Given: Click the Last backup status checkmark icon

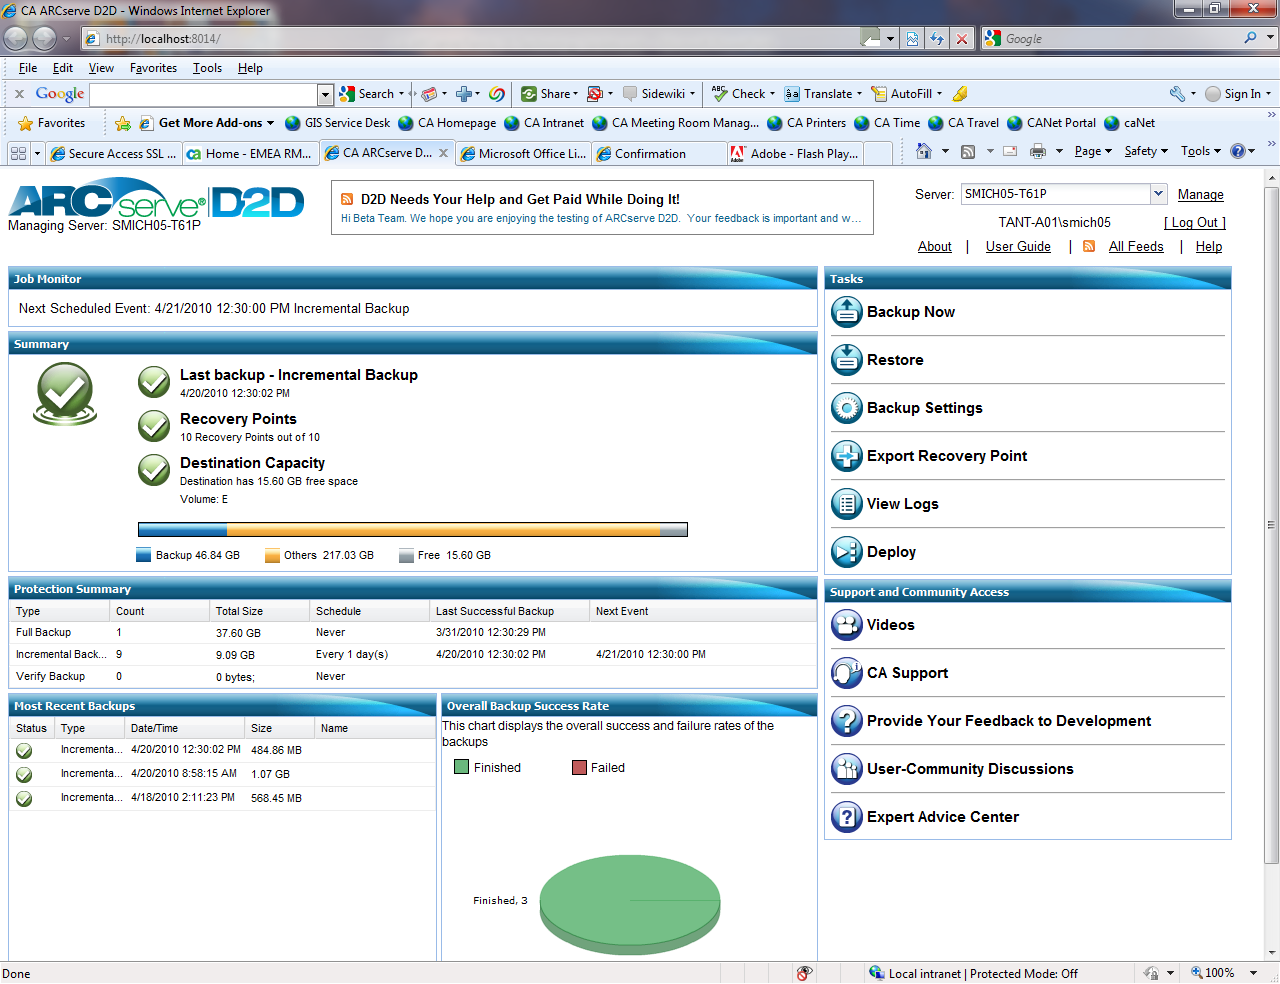Looking at the screenshot, I should (154, 382).
